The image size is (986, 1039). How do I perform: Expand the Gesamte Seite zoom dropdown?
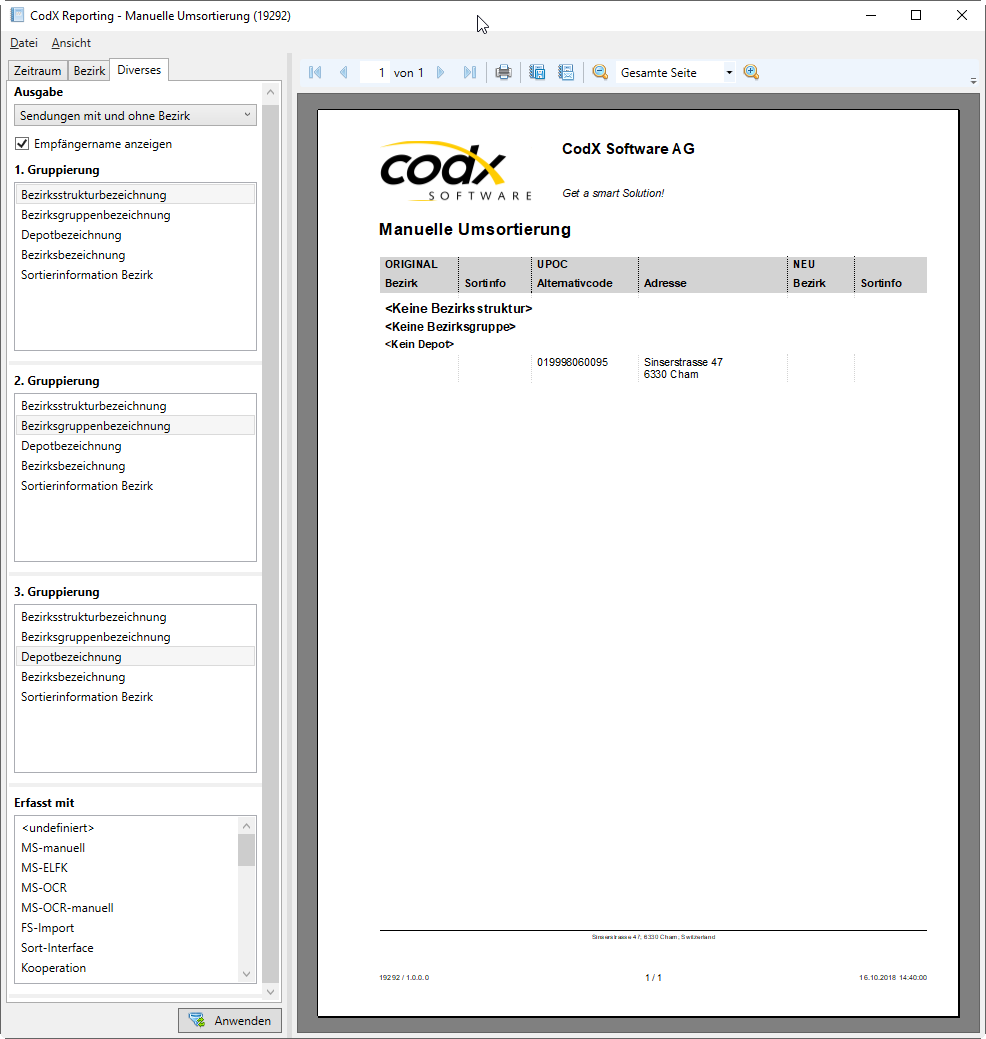pyautogui.click(x=729, y=73)
